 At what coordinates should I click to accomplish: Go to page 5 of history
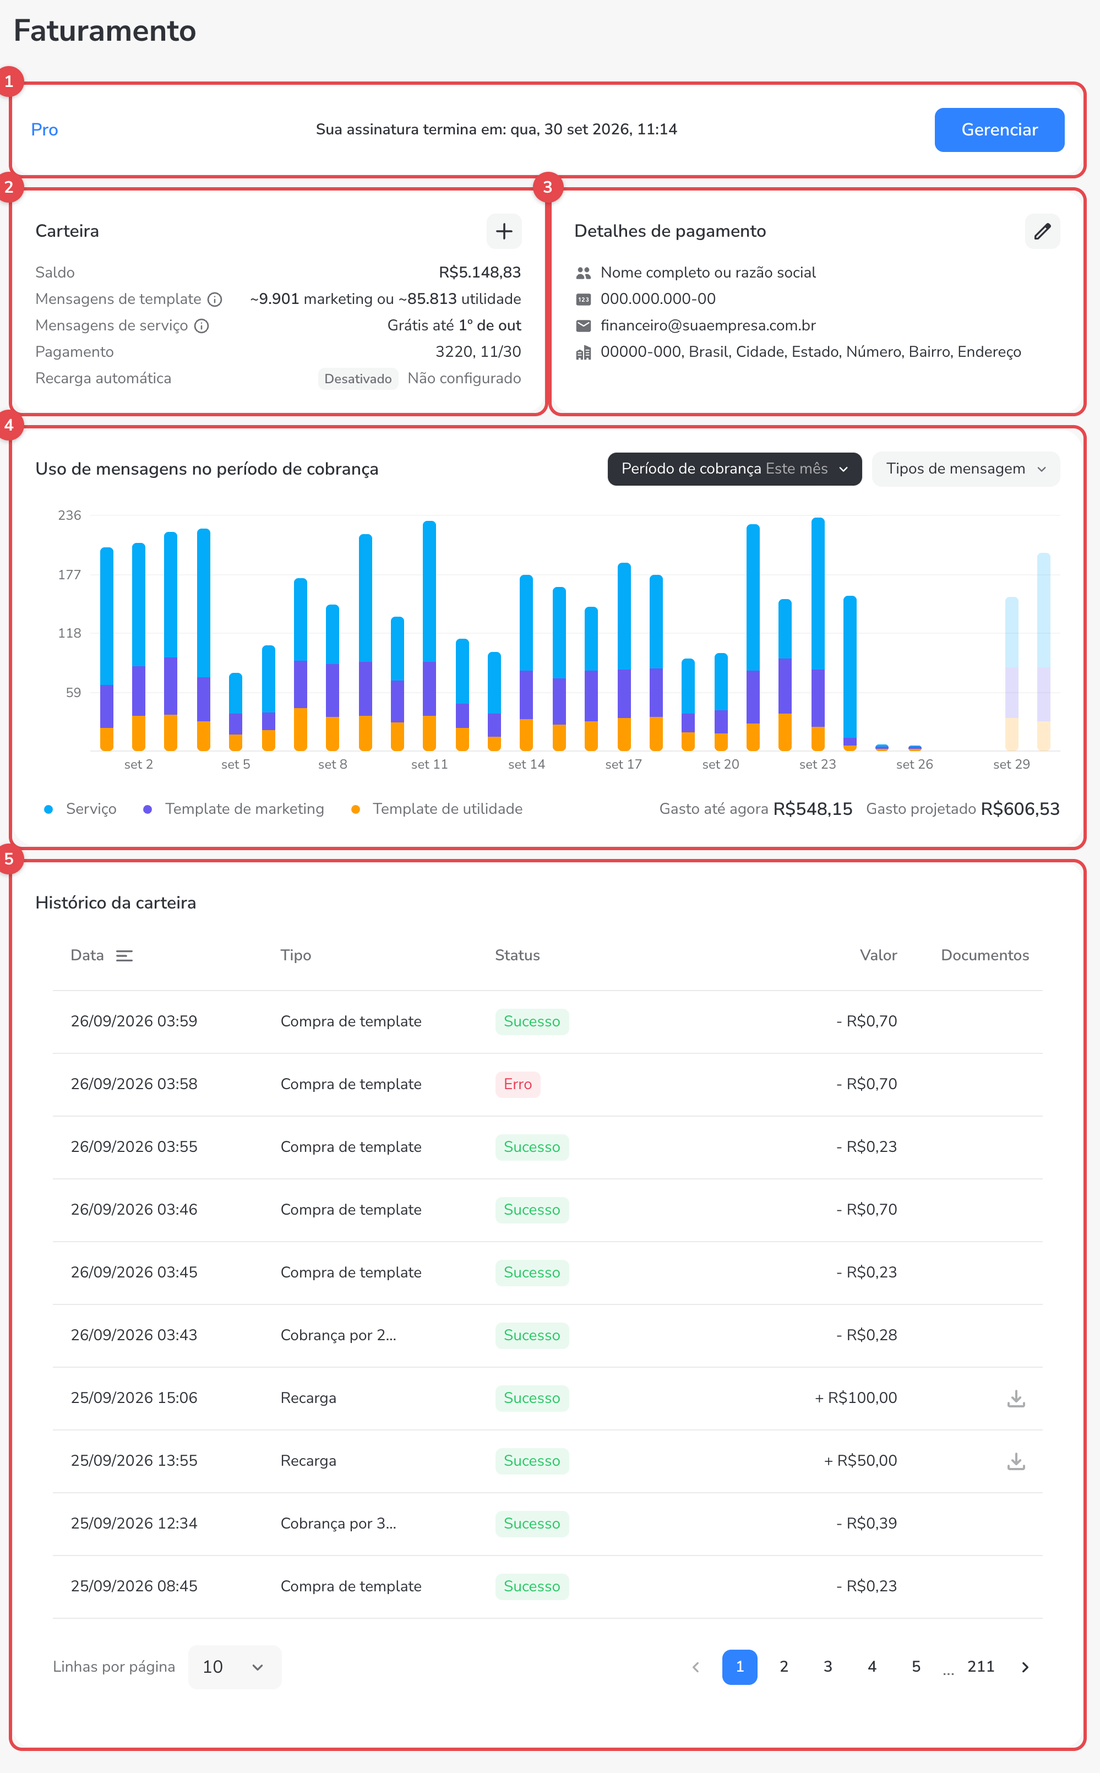(x=916, y=1667)
